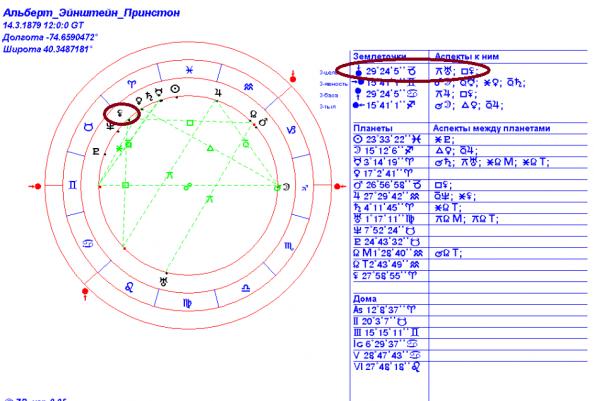This screenshot has height=401, width=594.
Task: Click the Jupiter glyph in the chart wheel
Action: tap(218, 93)
